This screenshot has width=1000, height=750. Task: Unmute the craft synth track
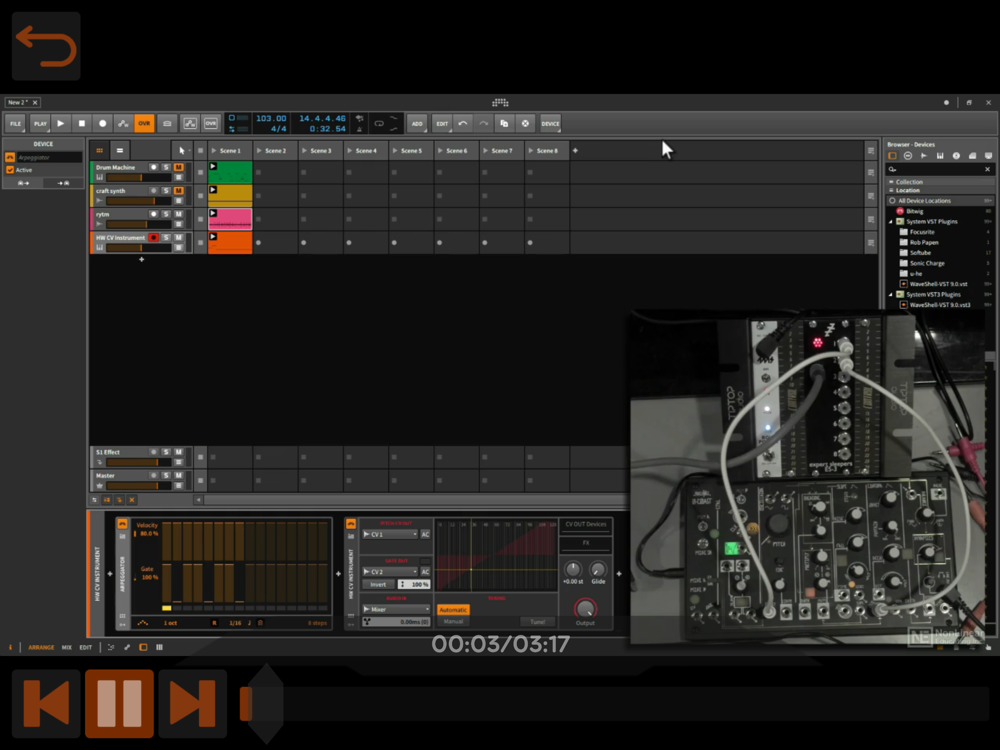(x=179, y=191)
